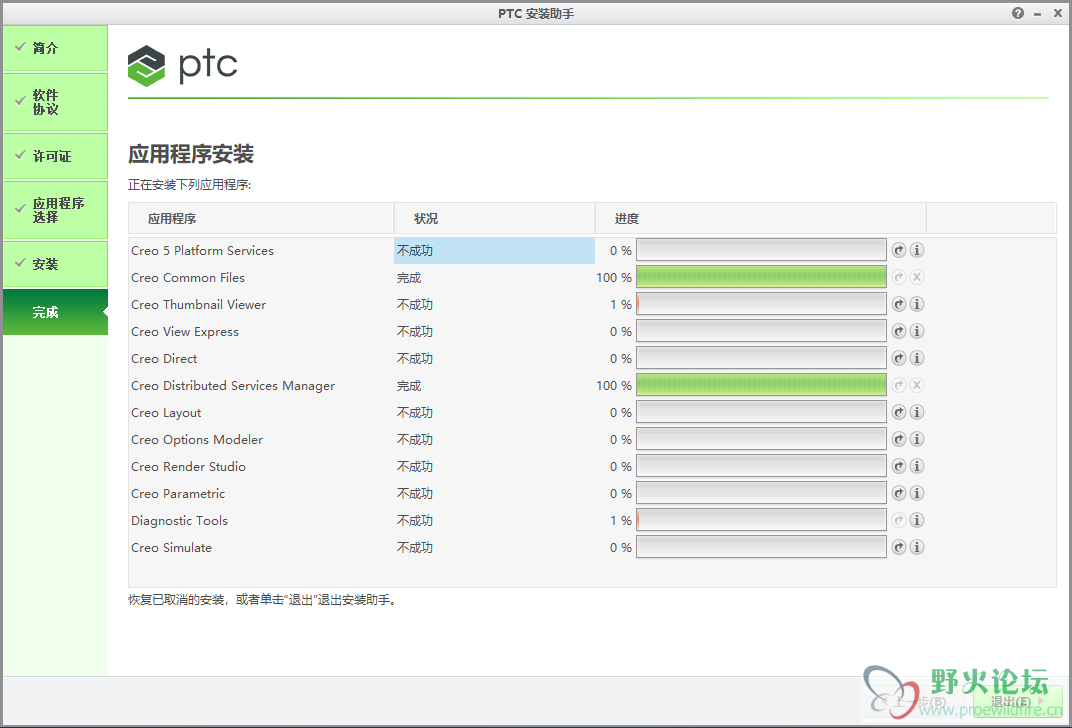Click cancel icon for Creo Distributed Services Manager
Viewport: 1072px width, 728px height.
(x=917, y=385)
